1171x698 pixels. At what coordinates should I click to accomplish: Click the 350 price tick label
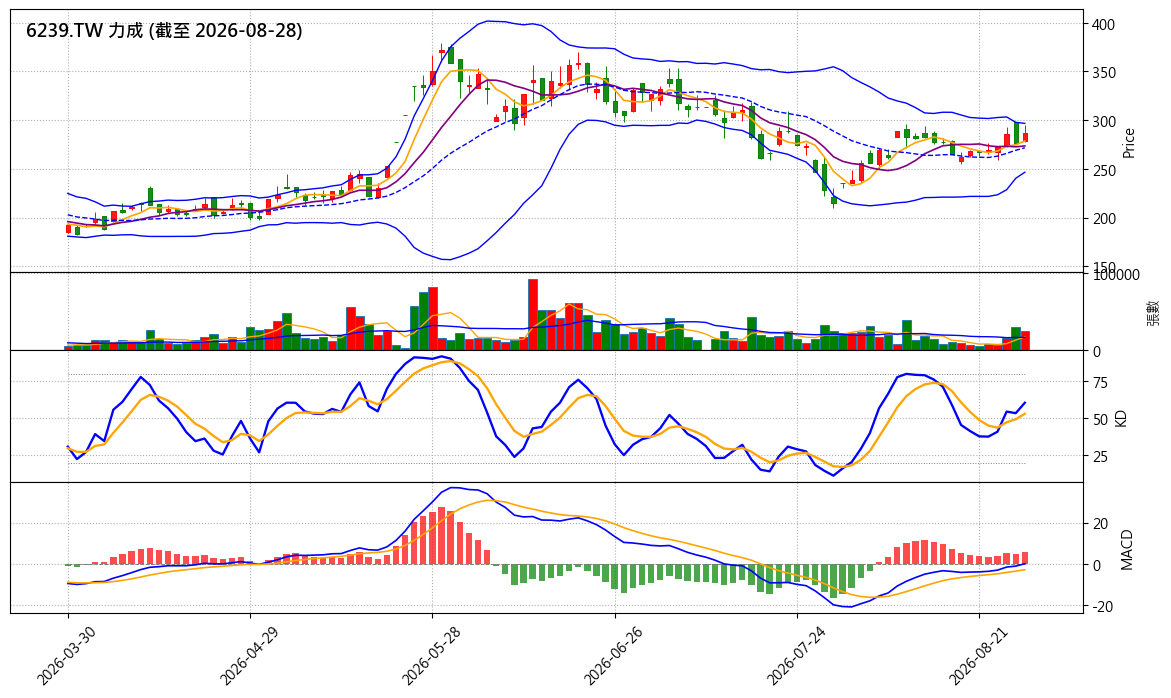point(1104,73)
